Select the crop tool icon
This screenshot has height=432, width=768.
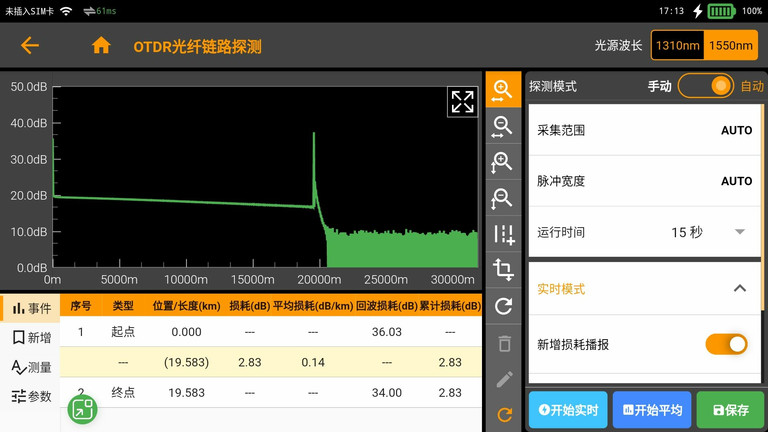(503, 270)
